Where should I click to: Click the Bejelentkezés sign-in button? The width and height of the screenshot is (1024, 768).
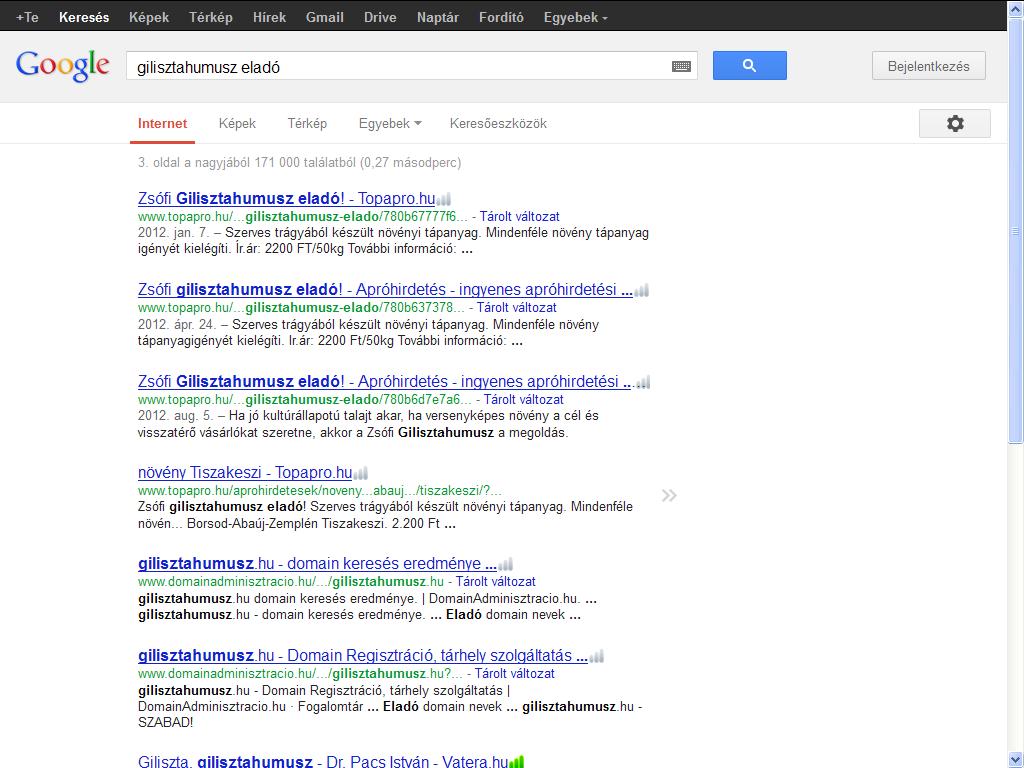pos(929,66)
